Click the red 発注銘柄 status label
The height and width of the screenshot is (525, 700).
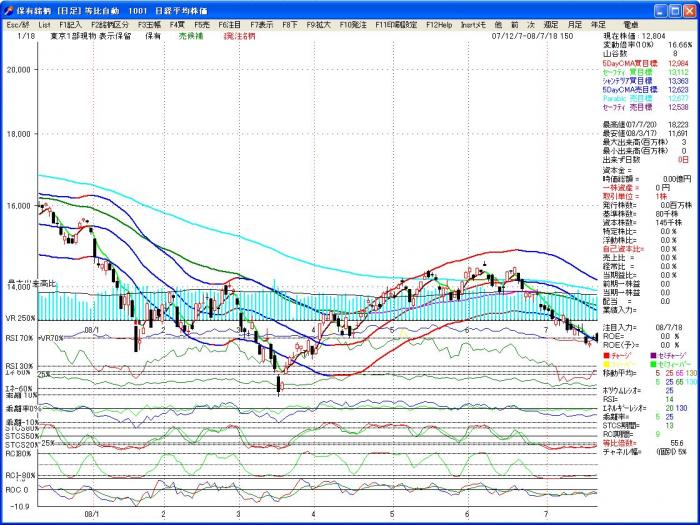[240, 36]
